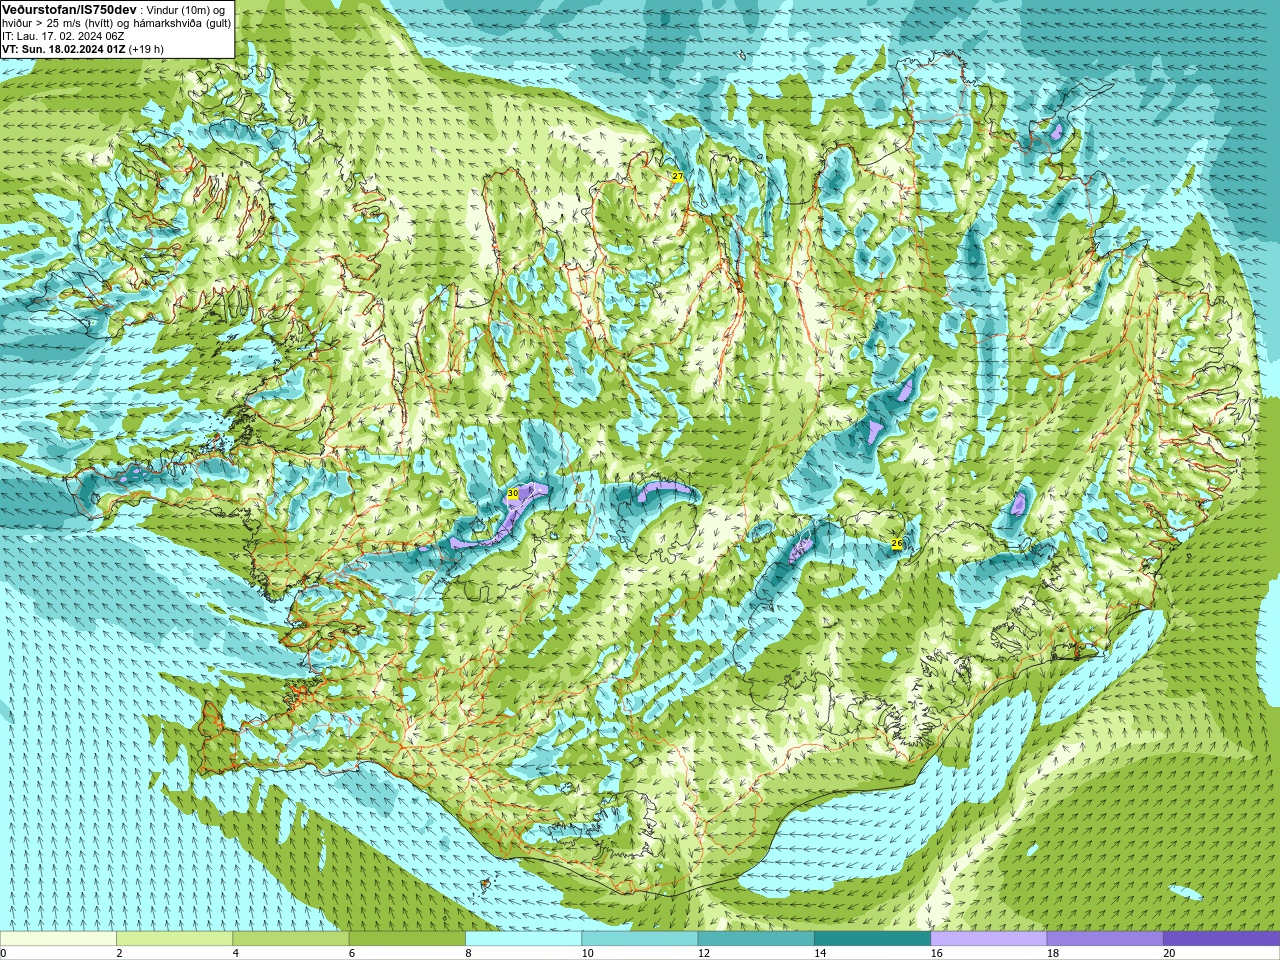Select the dark teal 14–16 legend swatch
Viewport: 1280px width, 960px height.
[x=872, y=939]
